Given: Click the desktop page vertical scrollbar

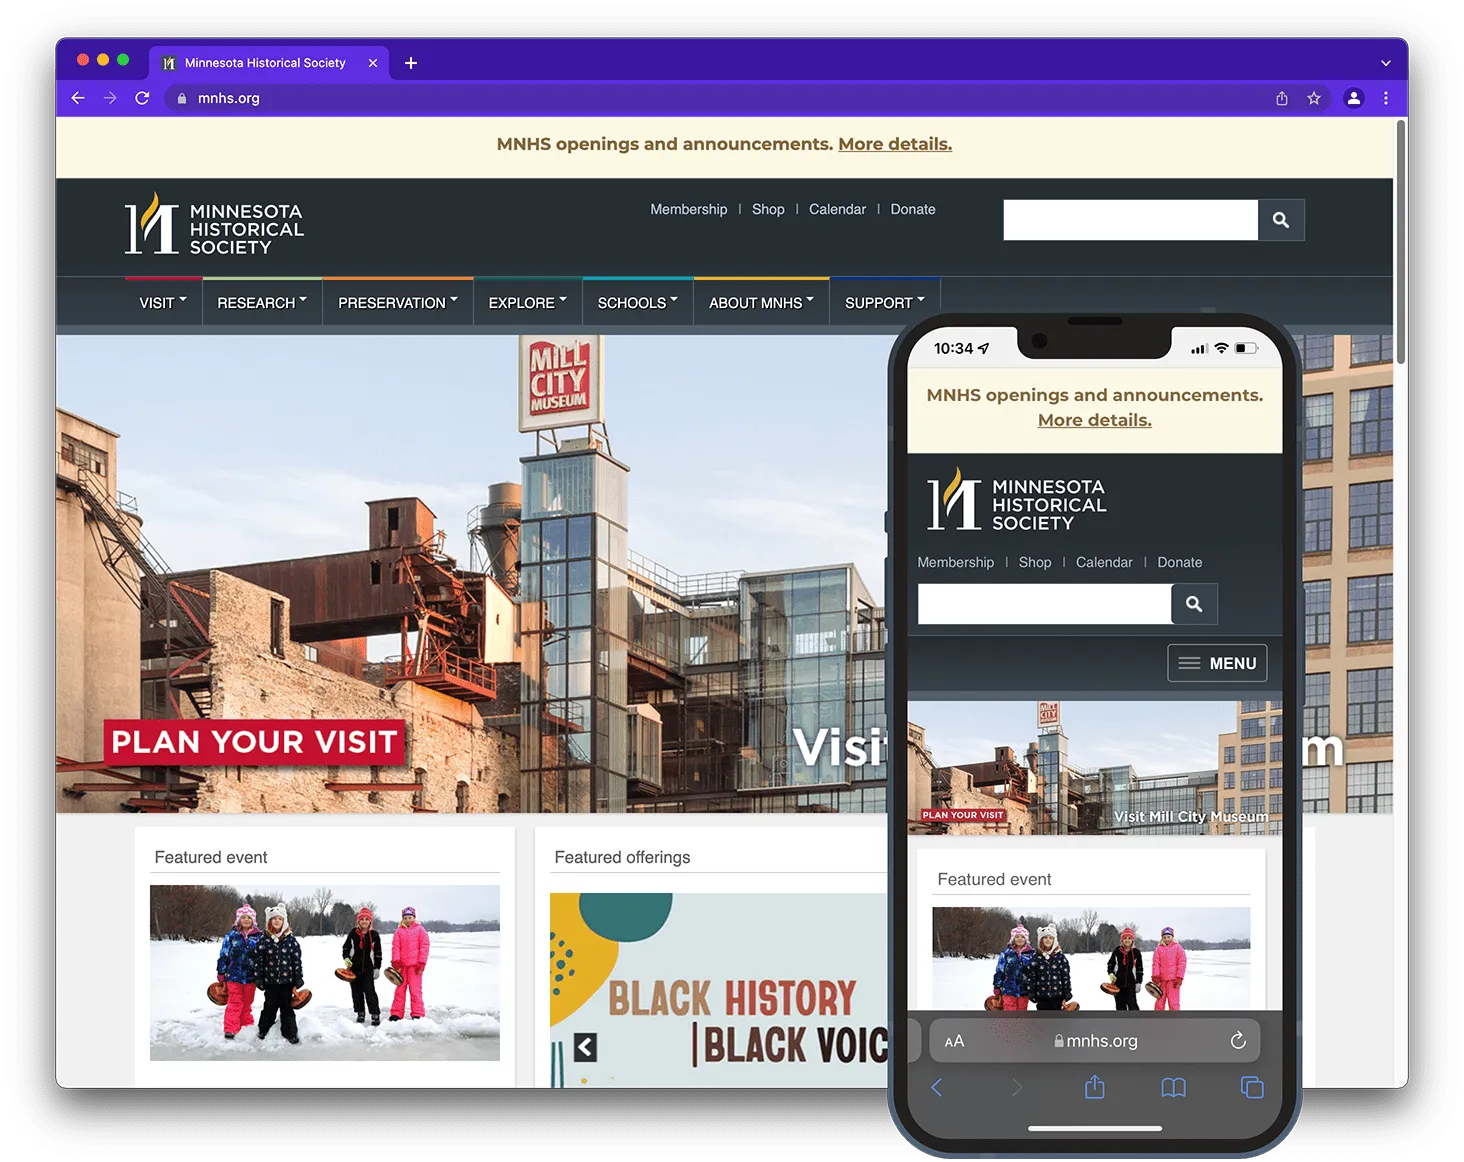Looking at the screenshot, I should click(x=1401, y=240).
